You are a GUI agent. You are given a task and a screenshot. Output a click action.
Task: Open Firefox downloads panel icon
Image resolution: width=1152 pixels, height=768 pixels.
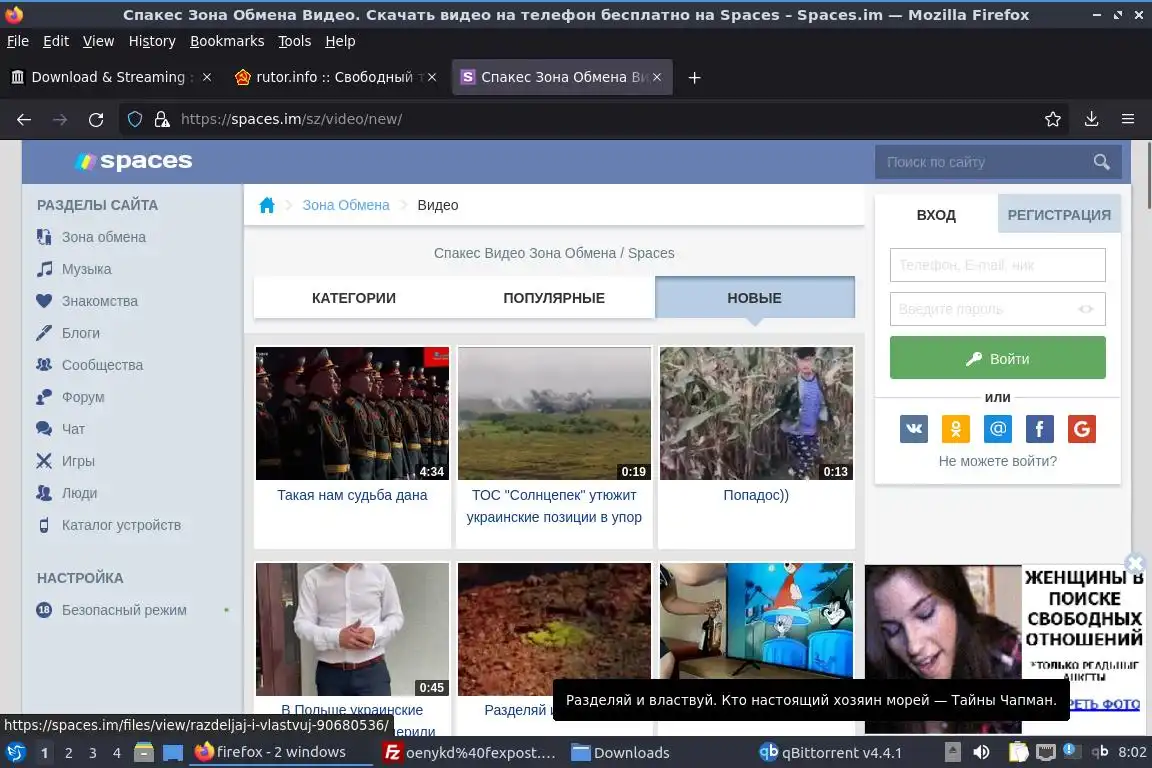pos(1092,119)
